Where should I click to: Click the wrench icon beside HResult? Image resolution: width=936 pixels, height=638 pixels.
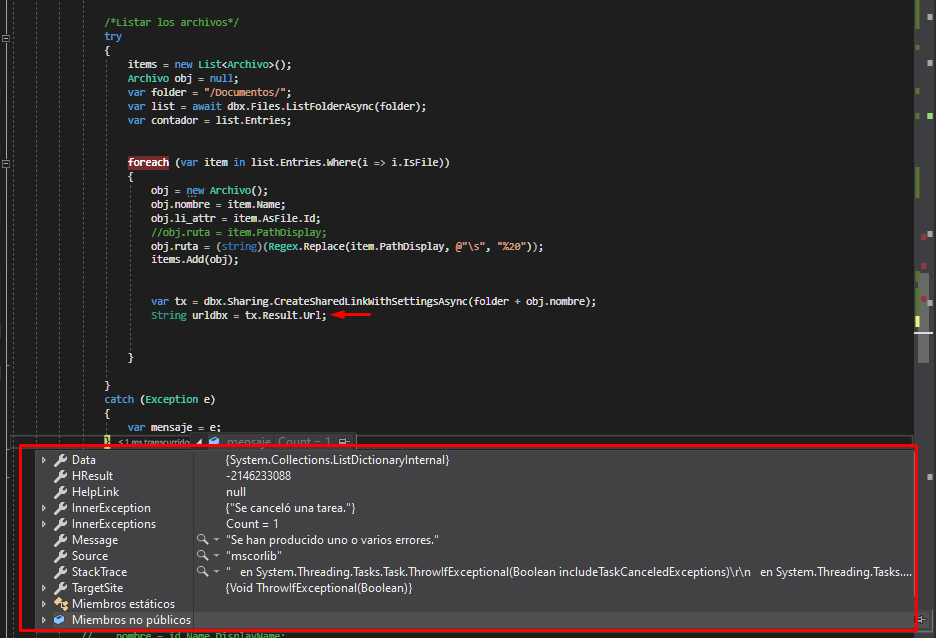(x=60, y=476)
